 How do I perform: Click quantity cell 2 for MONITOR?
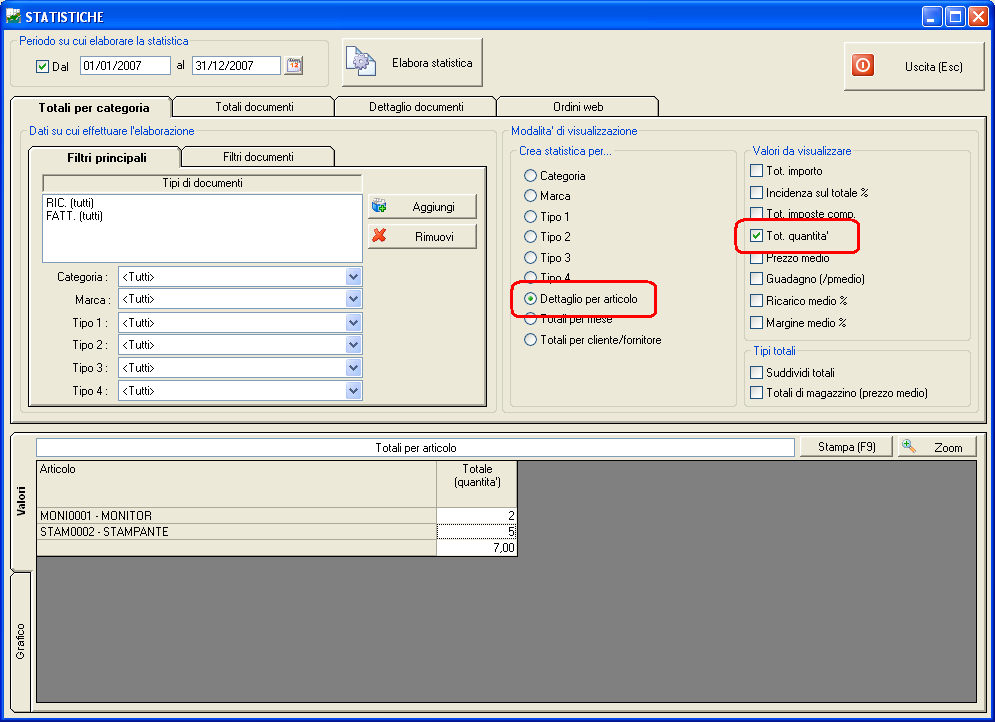pyautogui.click(x=477, y=516)
